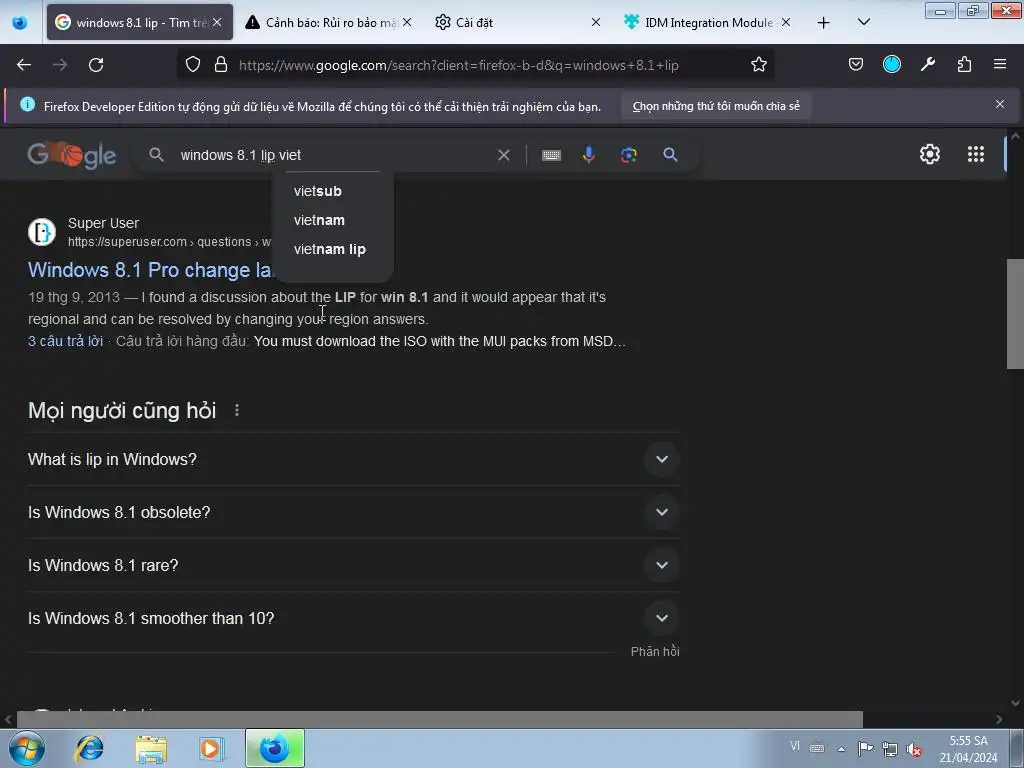List all tabs dropdown arrow
The width and height of the screenshot is (1024, 768).
tap(863, 22)
